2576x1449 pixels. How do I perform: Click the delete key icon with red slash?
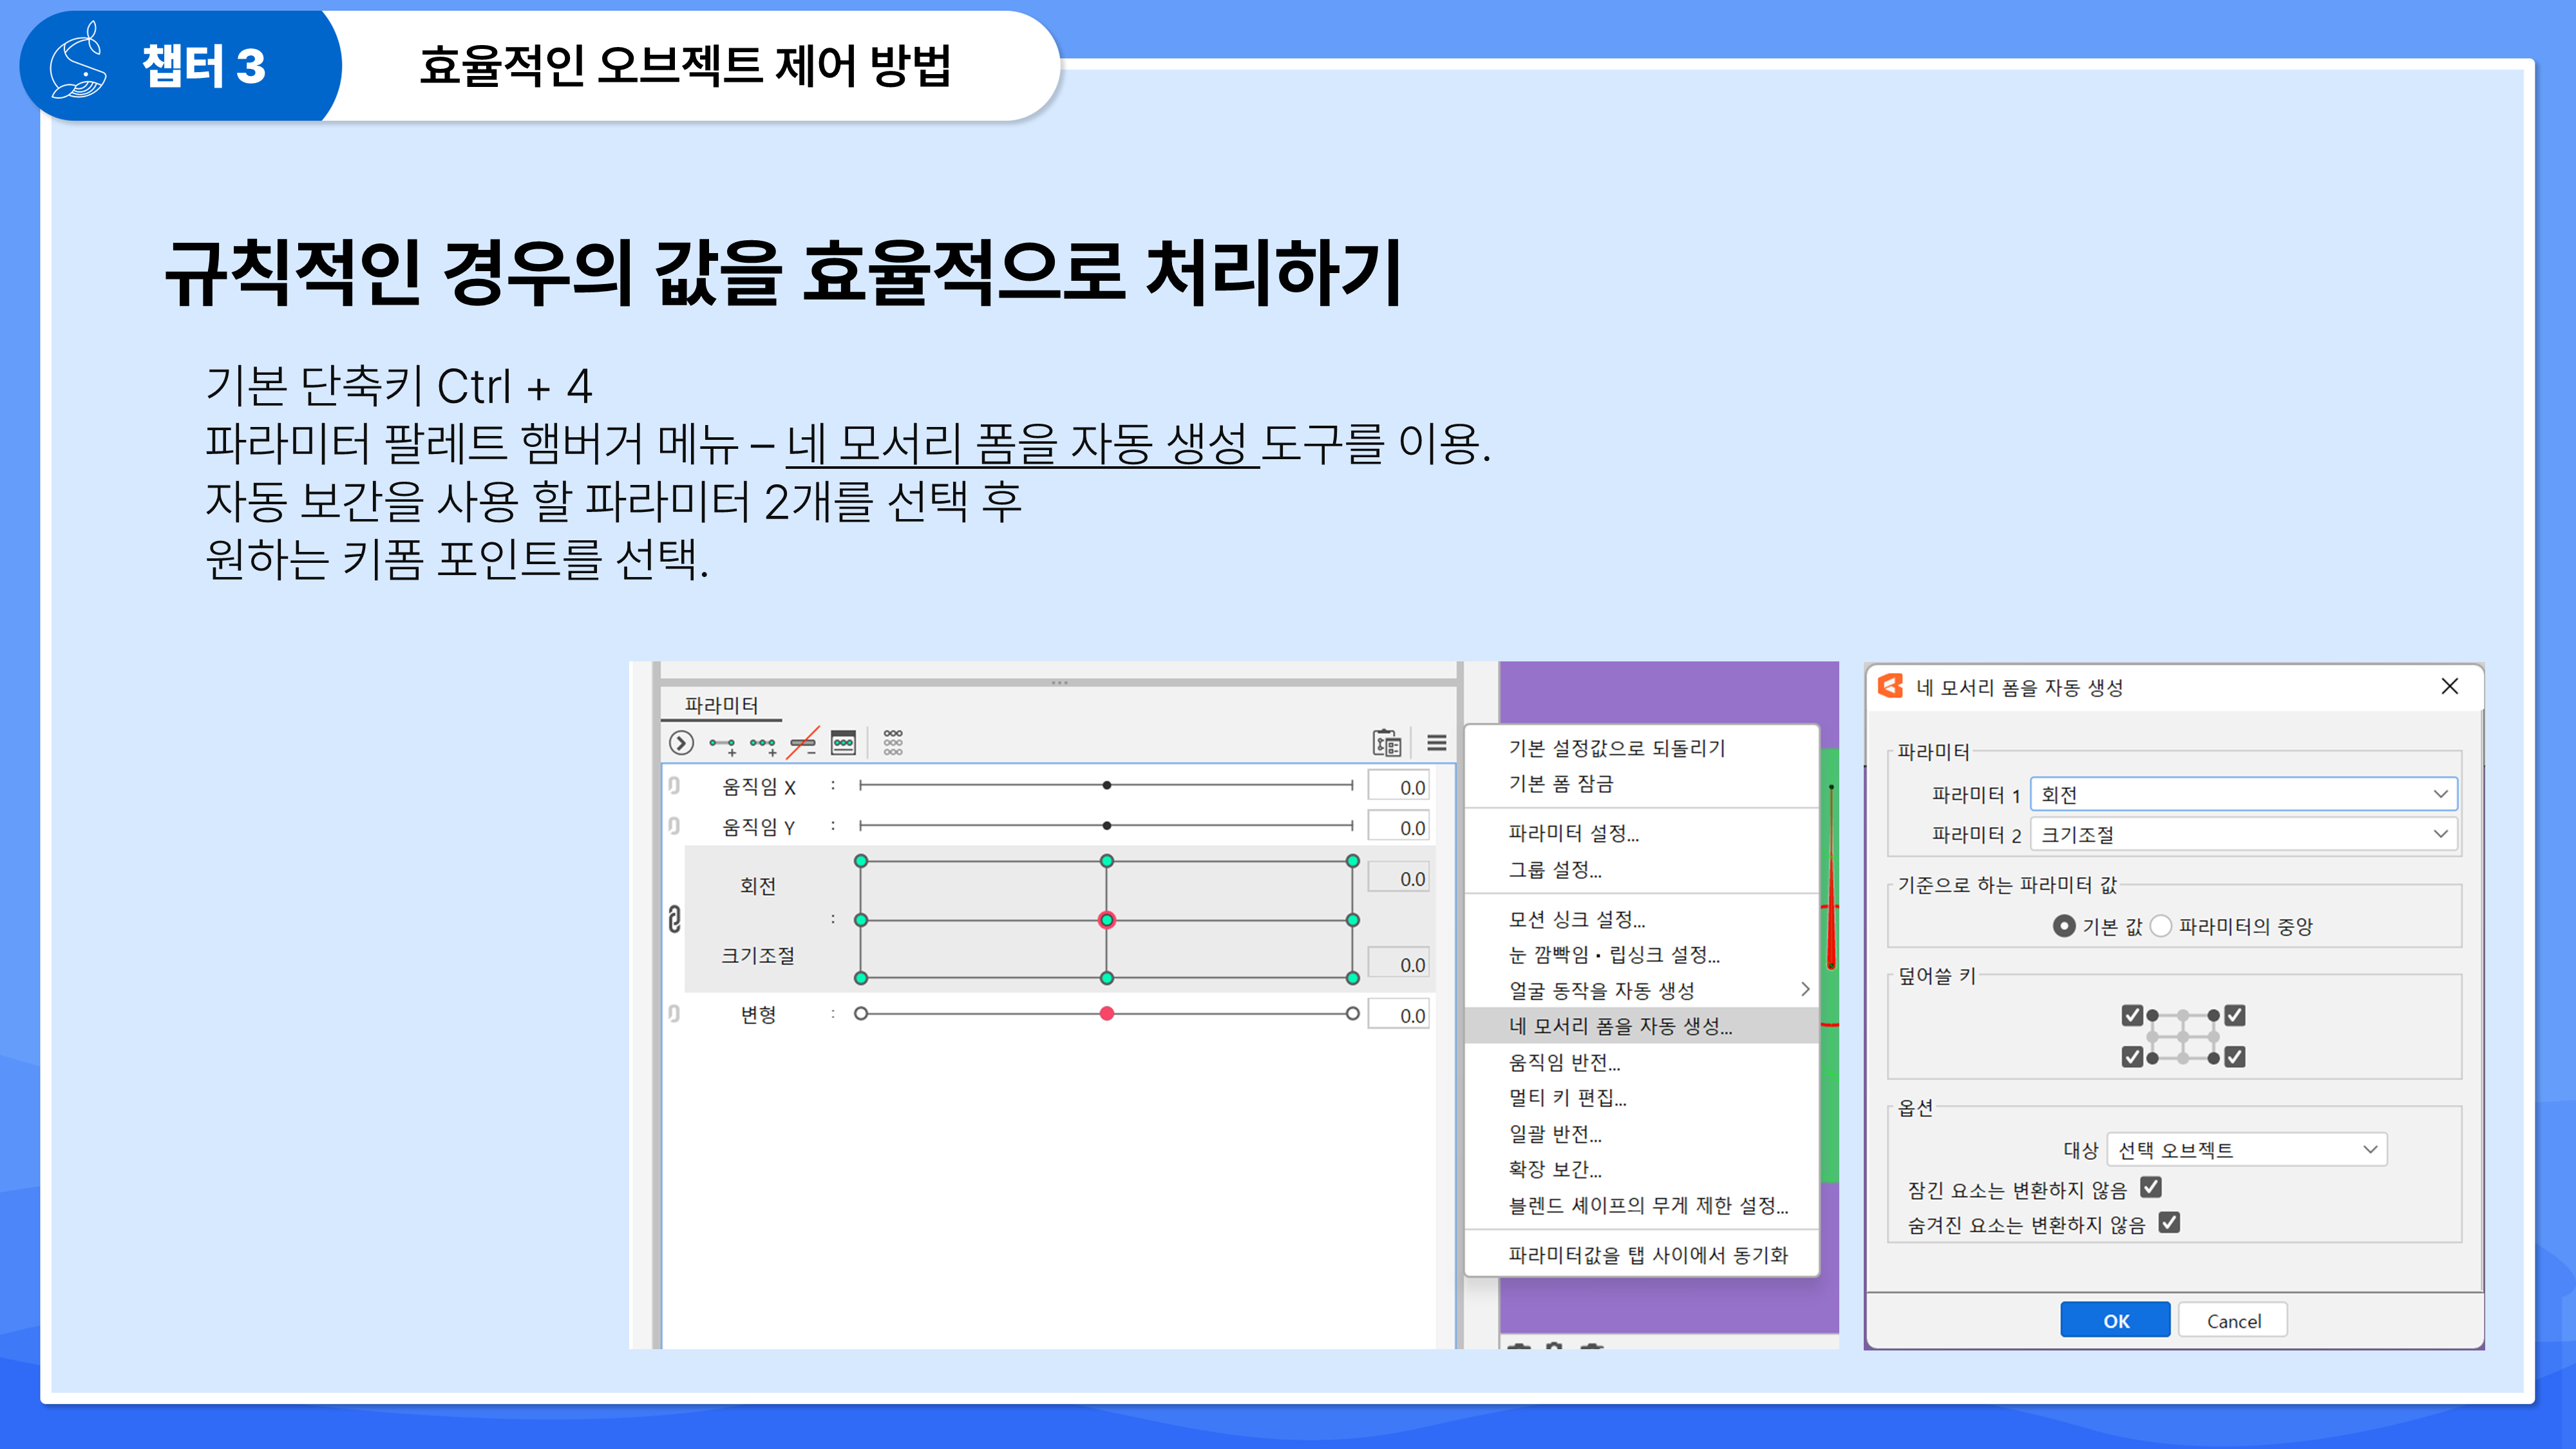tap(803, 743)
